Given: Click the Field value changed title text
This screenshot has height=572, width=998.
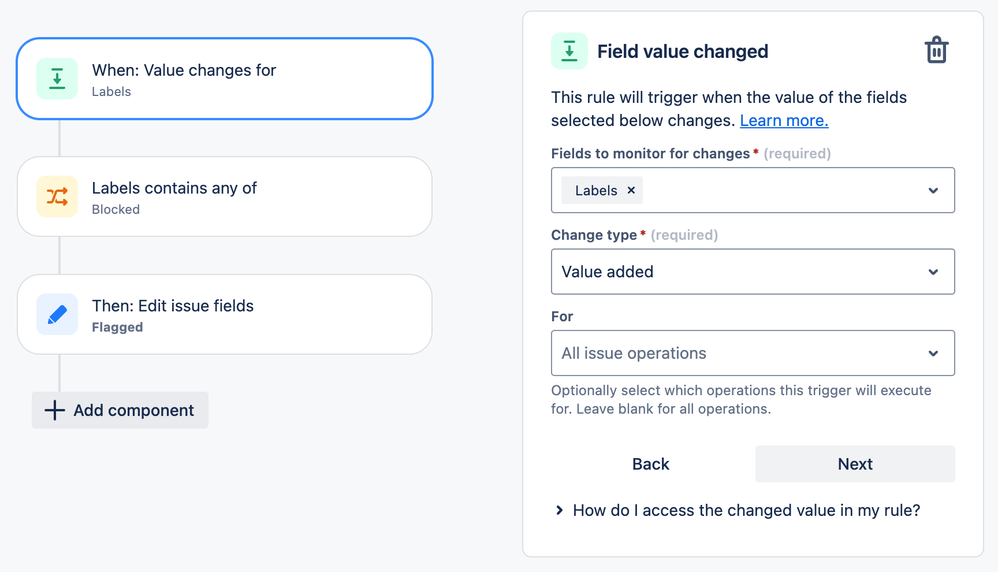Looking at the screenshot, I should coord(682,51).
